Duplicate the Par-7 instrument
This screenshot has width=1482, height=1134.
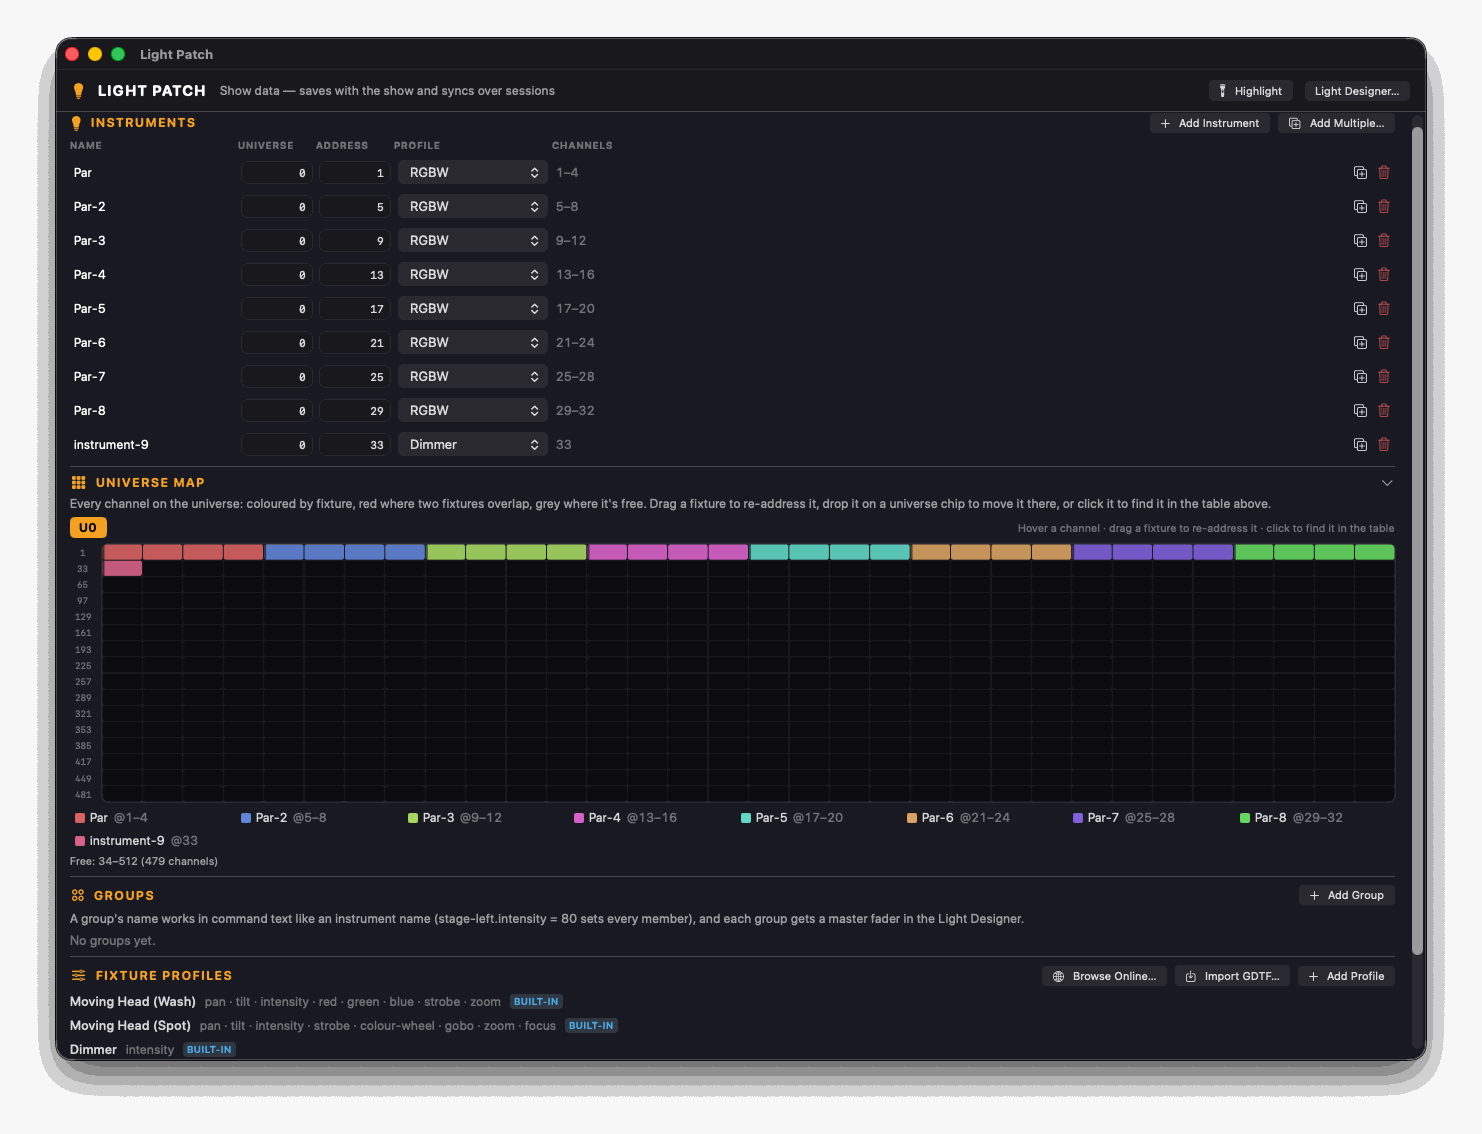tap(1360, 377)
